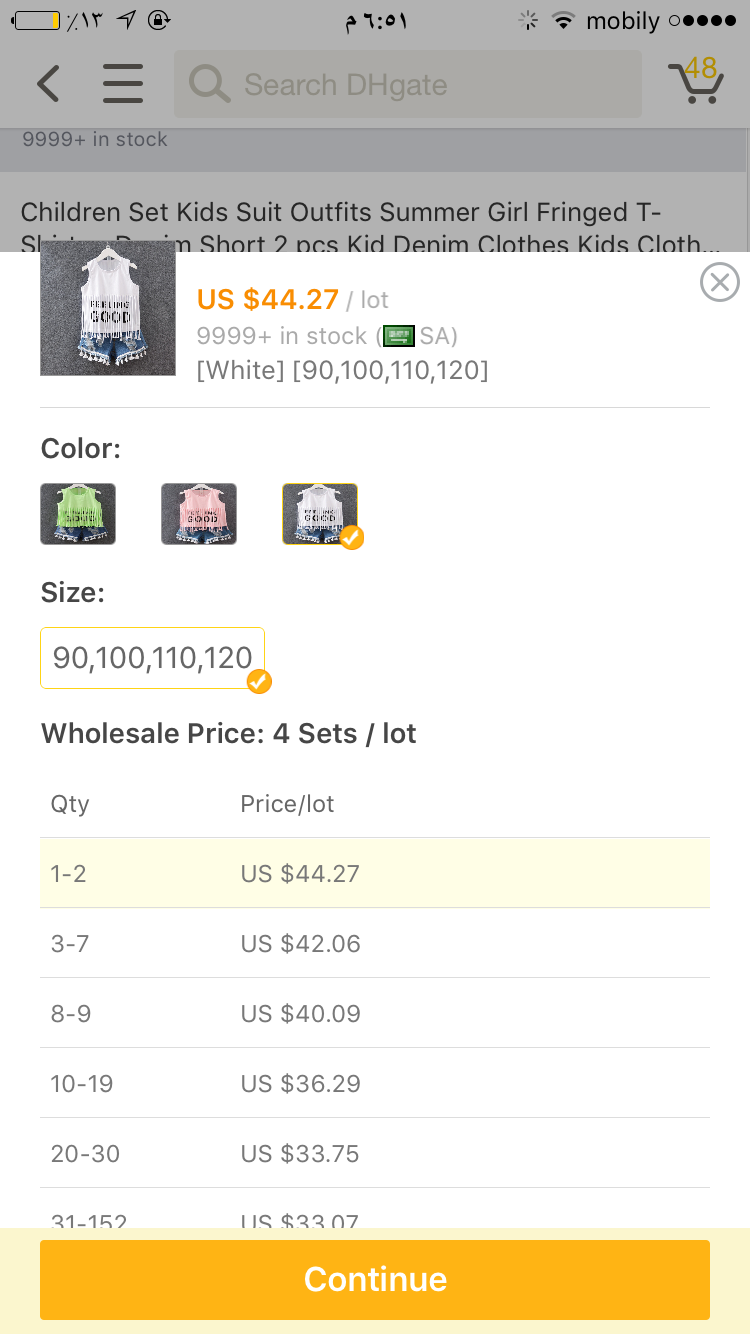
Task: Tap the search magnifier icon
Action: click(209, 84)
